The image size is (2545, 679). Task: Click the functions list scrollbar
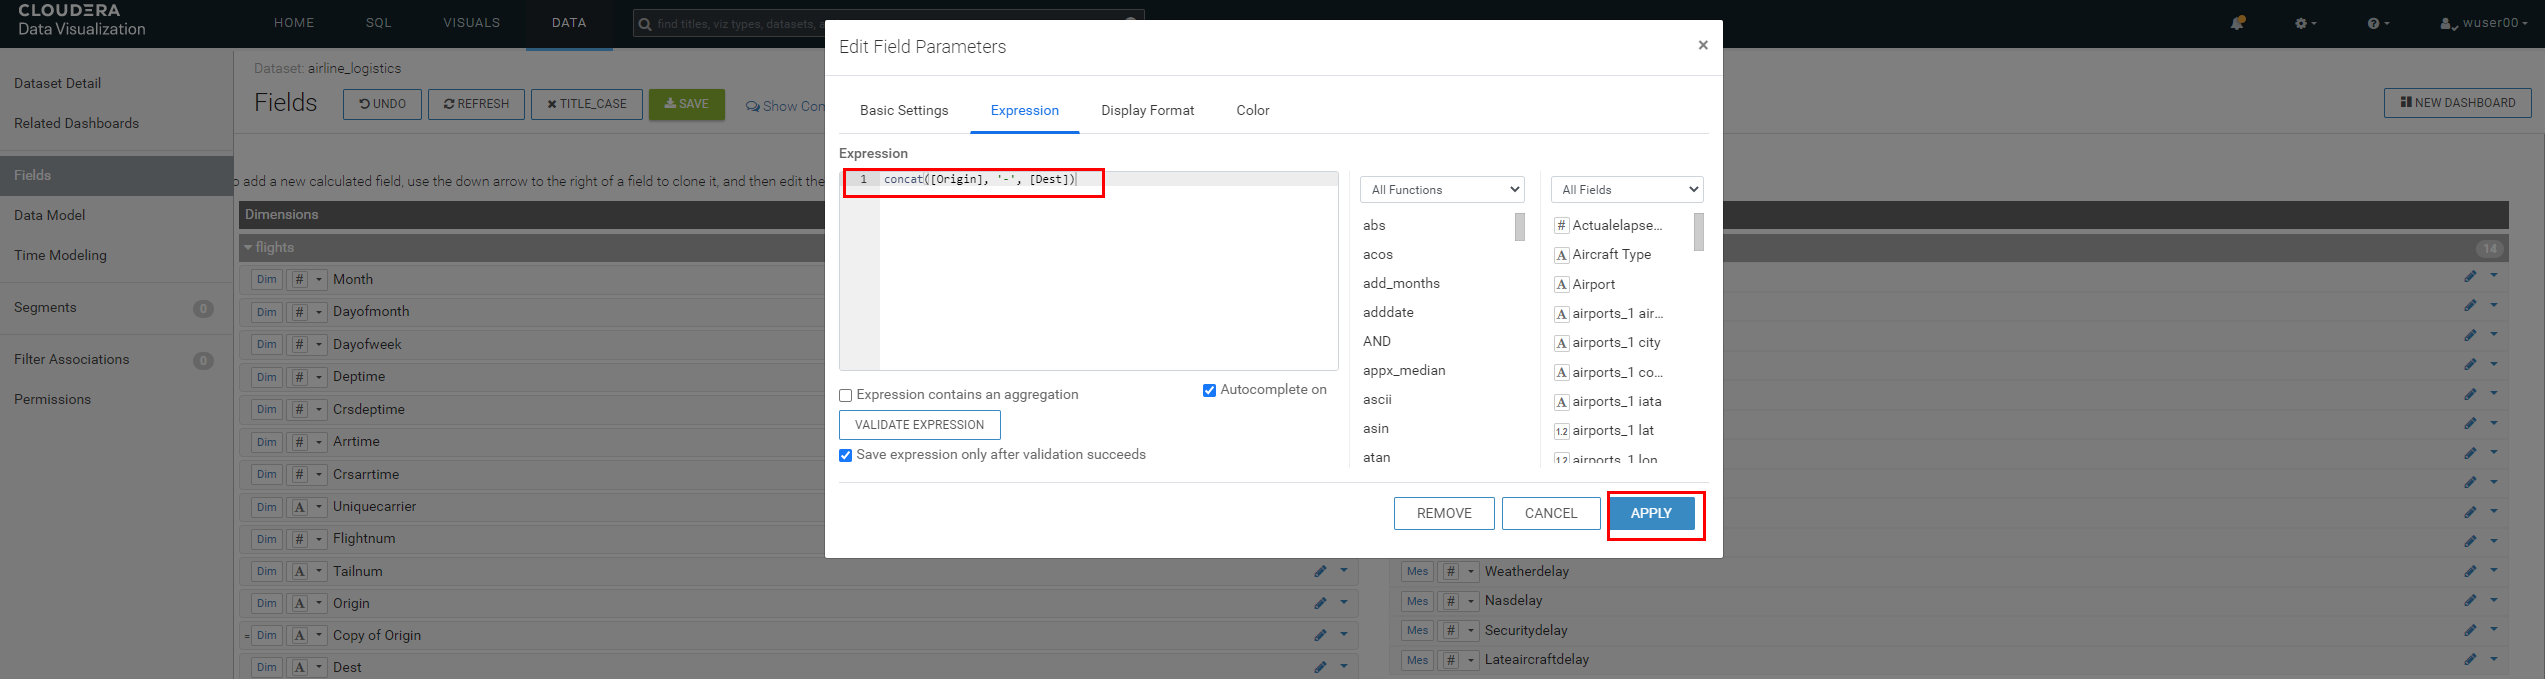pyautogui.click(x=1520, y=227)
